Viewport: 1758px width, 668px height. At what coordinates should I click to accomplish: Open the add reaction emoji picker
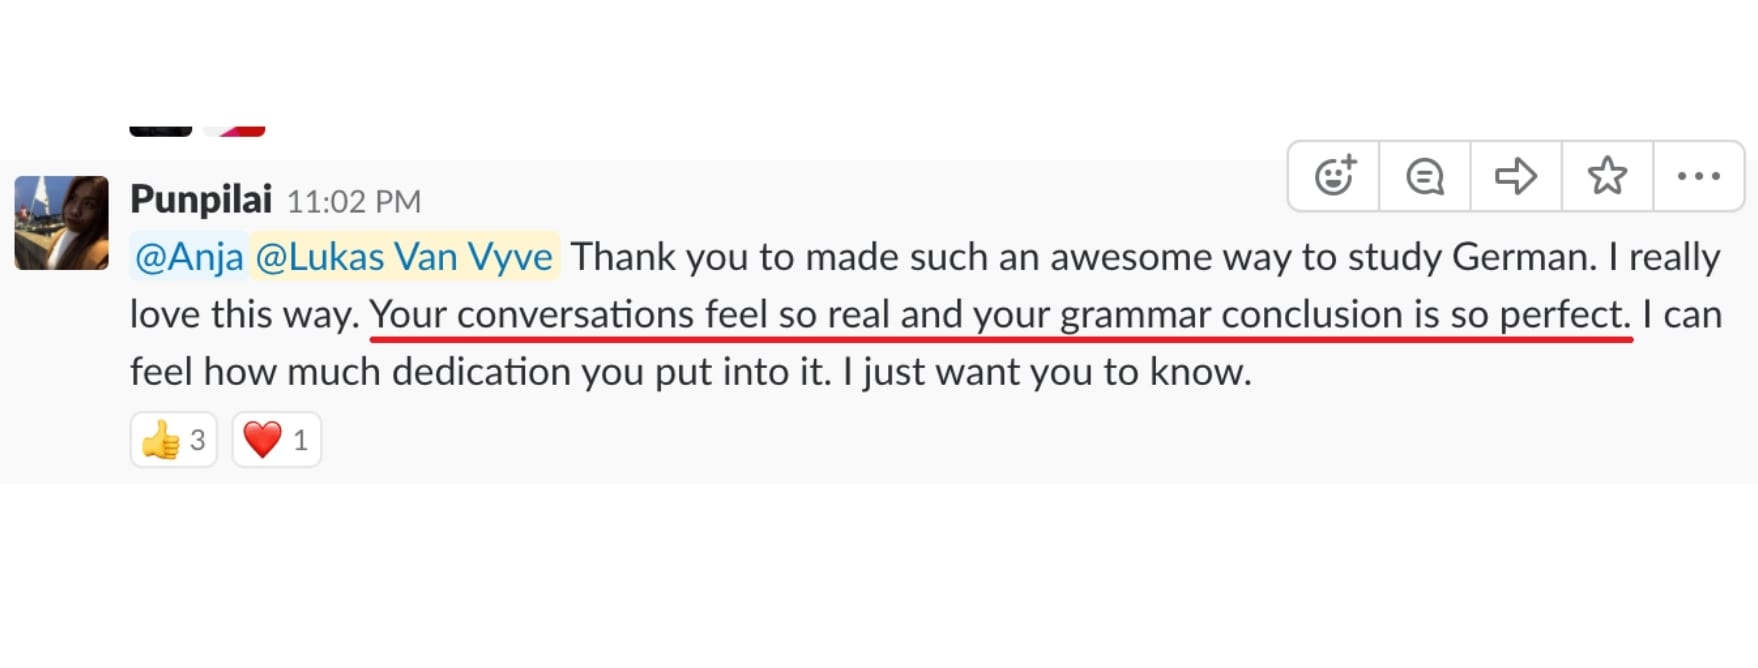point(1334,176)
